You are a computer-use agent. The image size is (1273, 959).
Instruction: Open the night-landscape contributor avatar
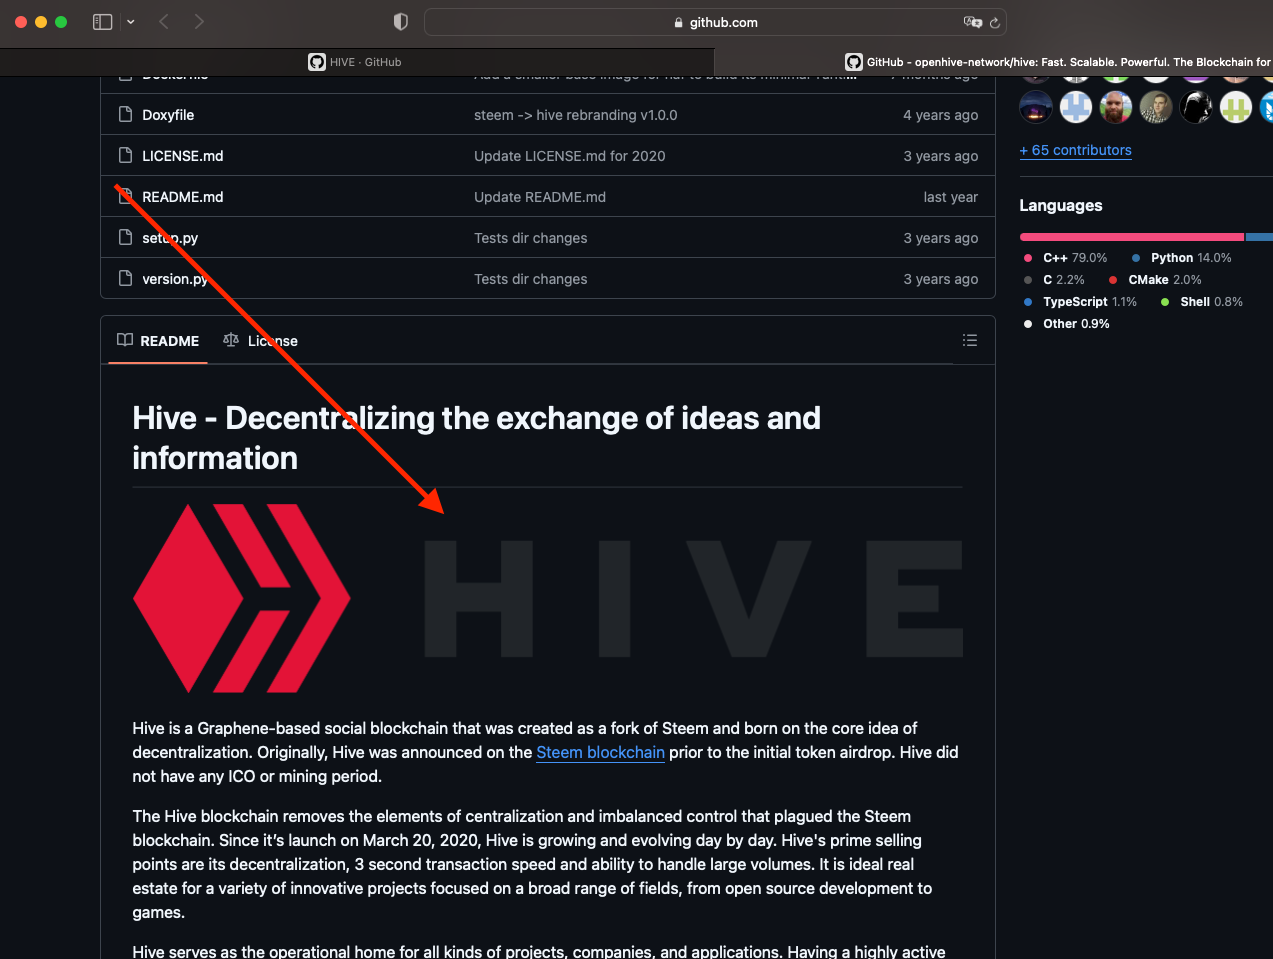point(1036,106)
